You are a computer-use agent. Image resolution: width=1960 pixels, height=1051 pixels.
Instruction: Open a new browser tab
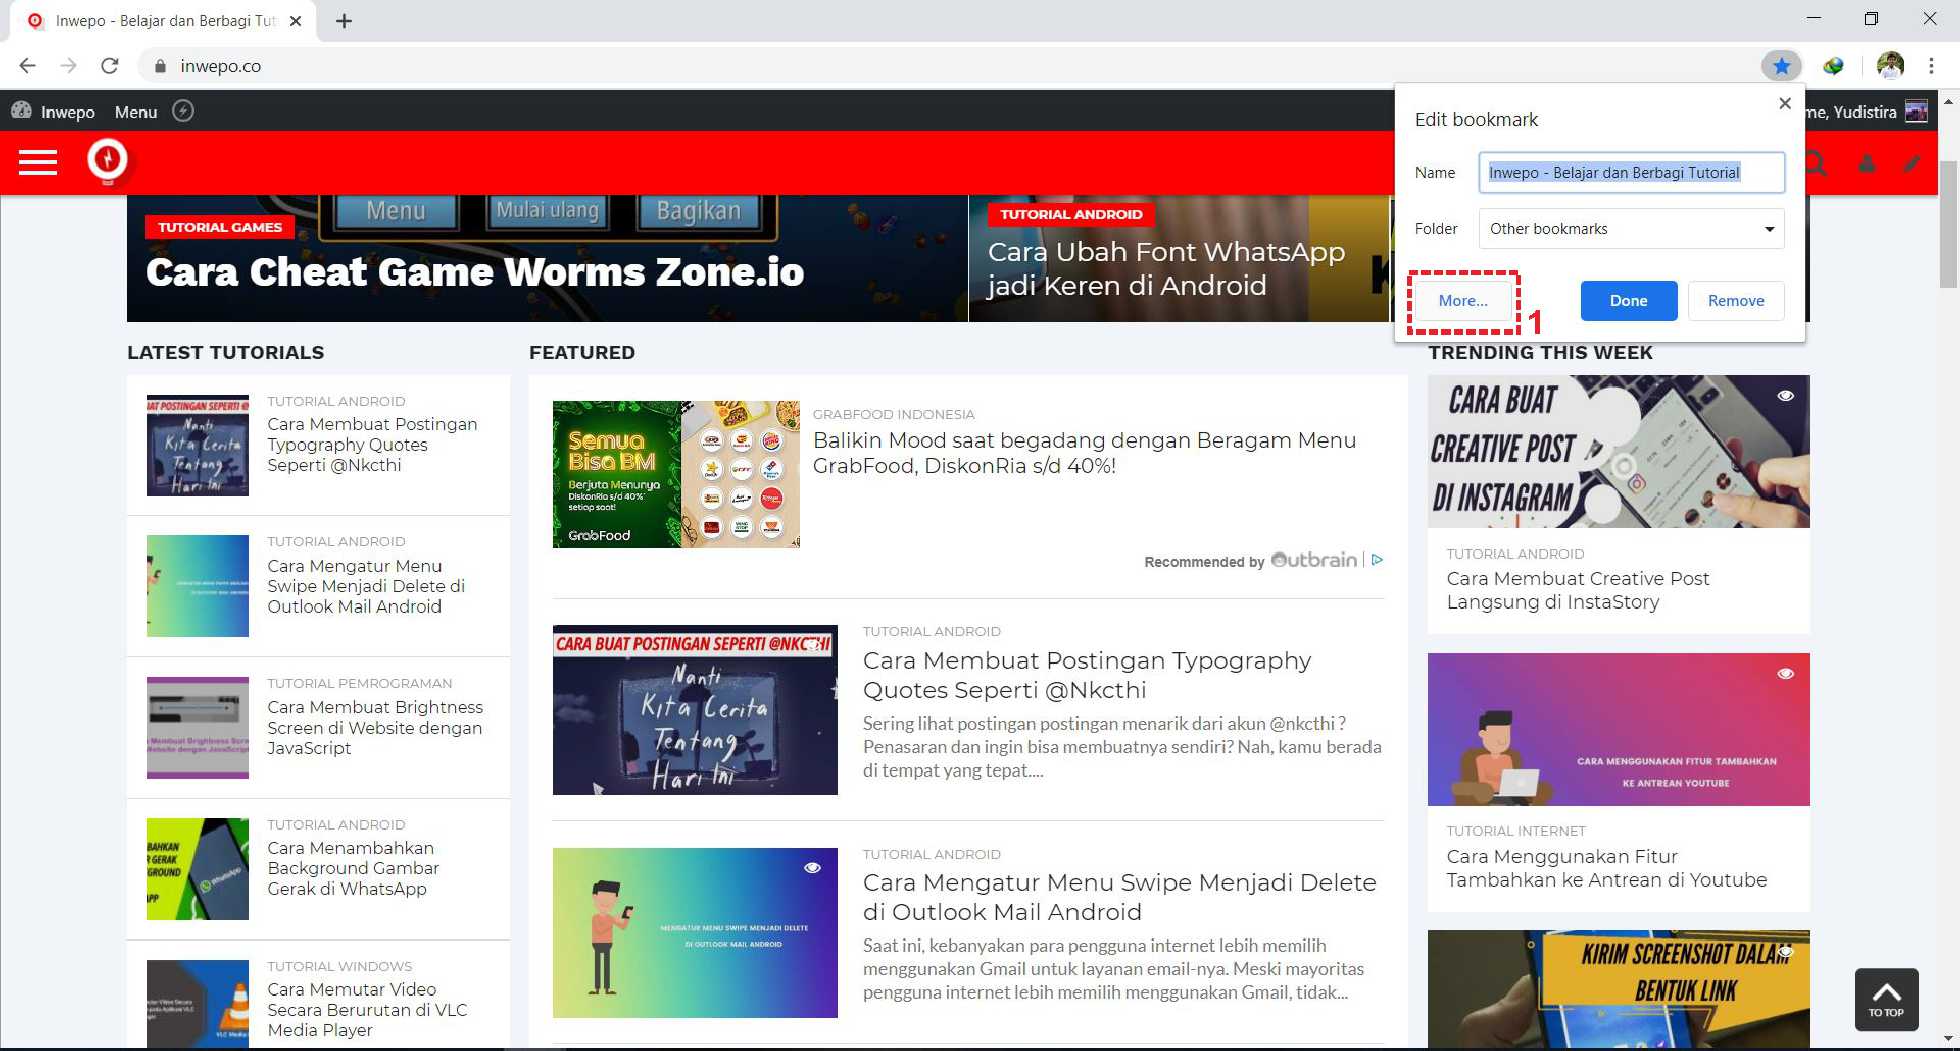[344, 21]
